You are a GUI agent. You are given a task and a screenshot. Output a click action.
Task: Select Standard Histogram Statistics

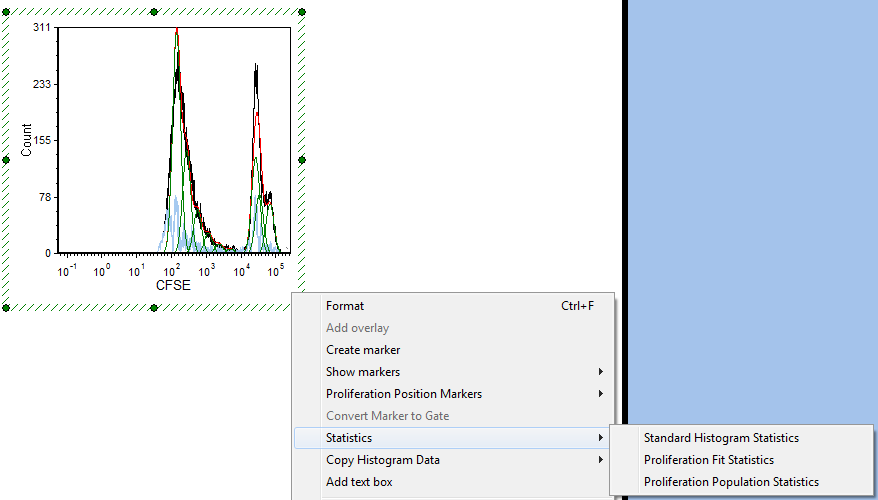(741, 438)
